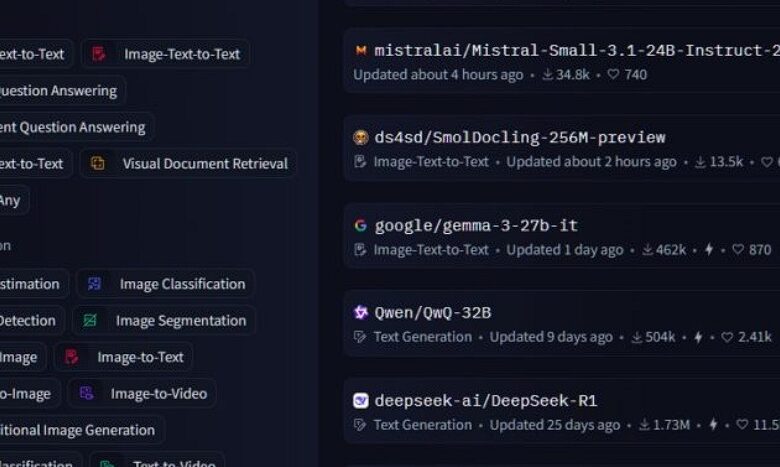Click the heart icon beside 870

[738, 249]
